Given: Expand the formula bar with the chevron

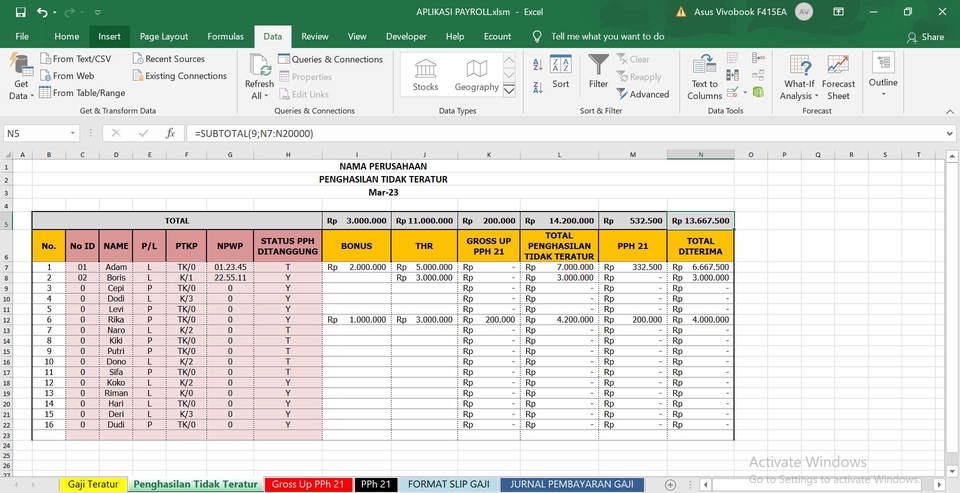Looking at the screenshot, I should (x=950, y=133).
